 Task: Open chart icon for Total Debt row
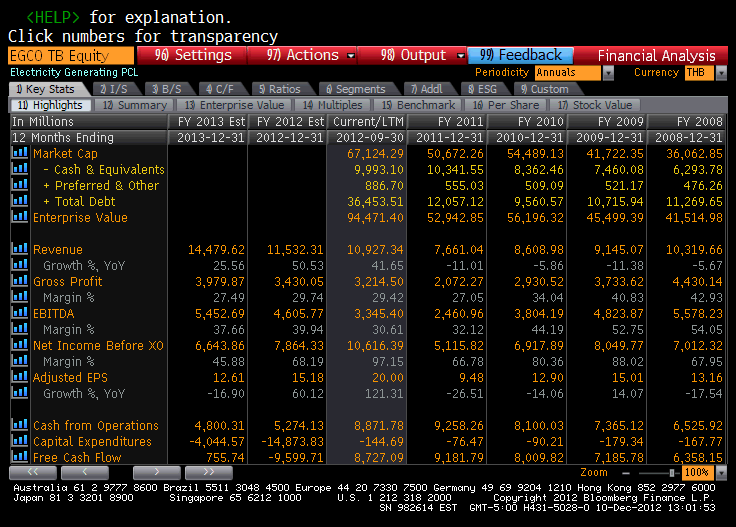[x=20, y=201]
